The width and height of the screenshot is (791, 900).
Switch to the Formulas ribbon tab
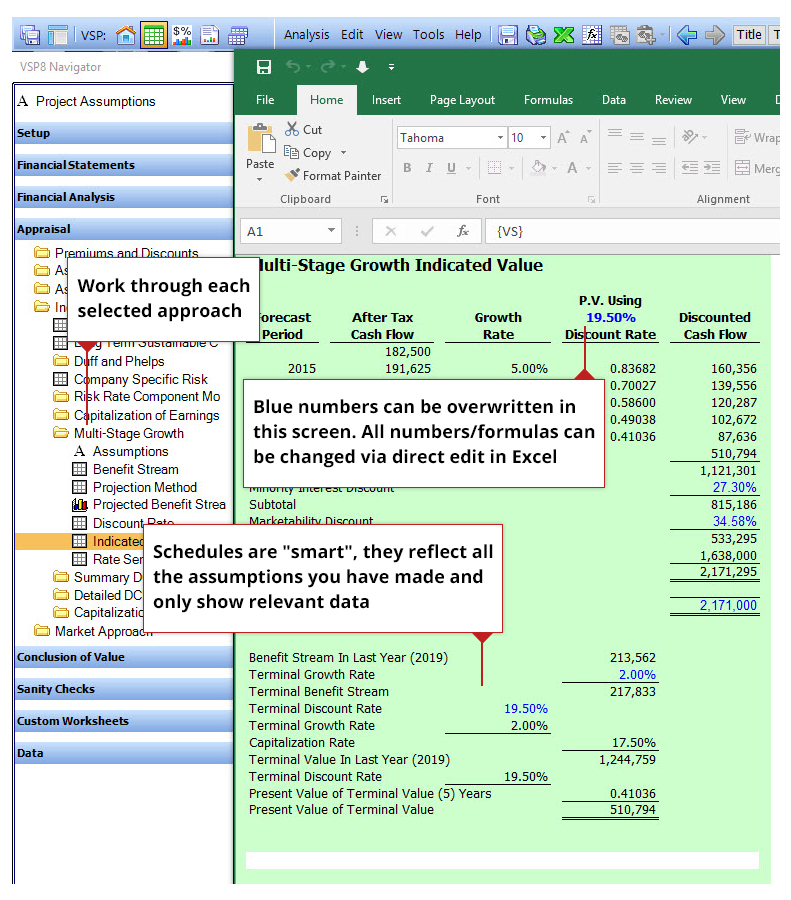click(x=548, y=100)
